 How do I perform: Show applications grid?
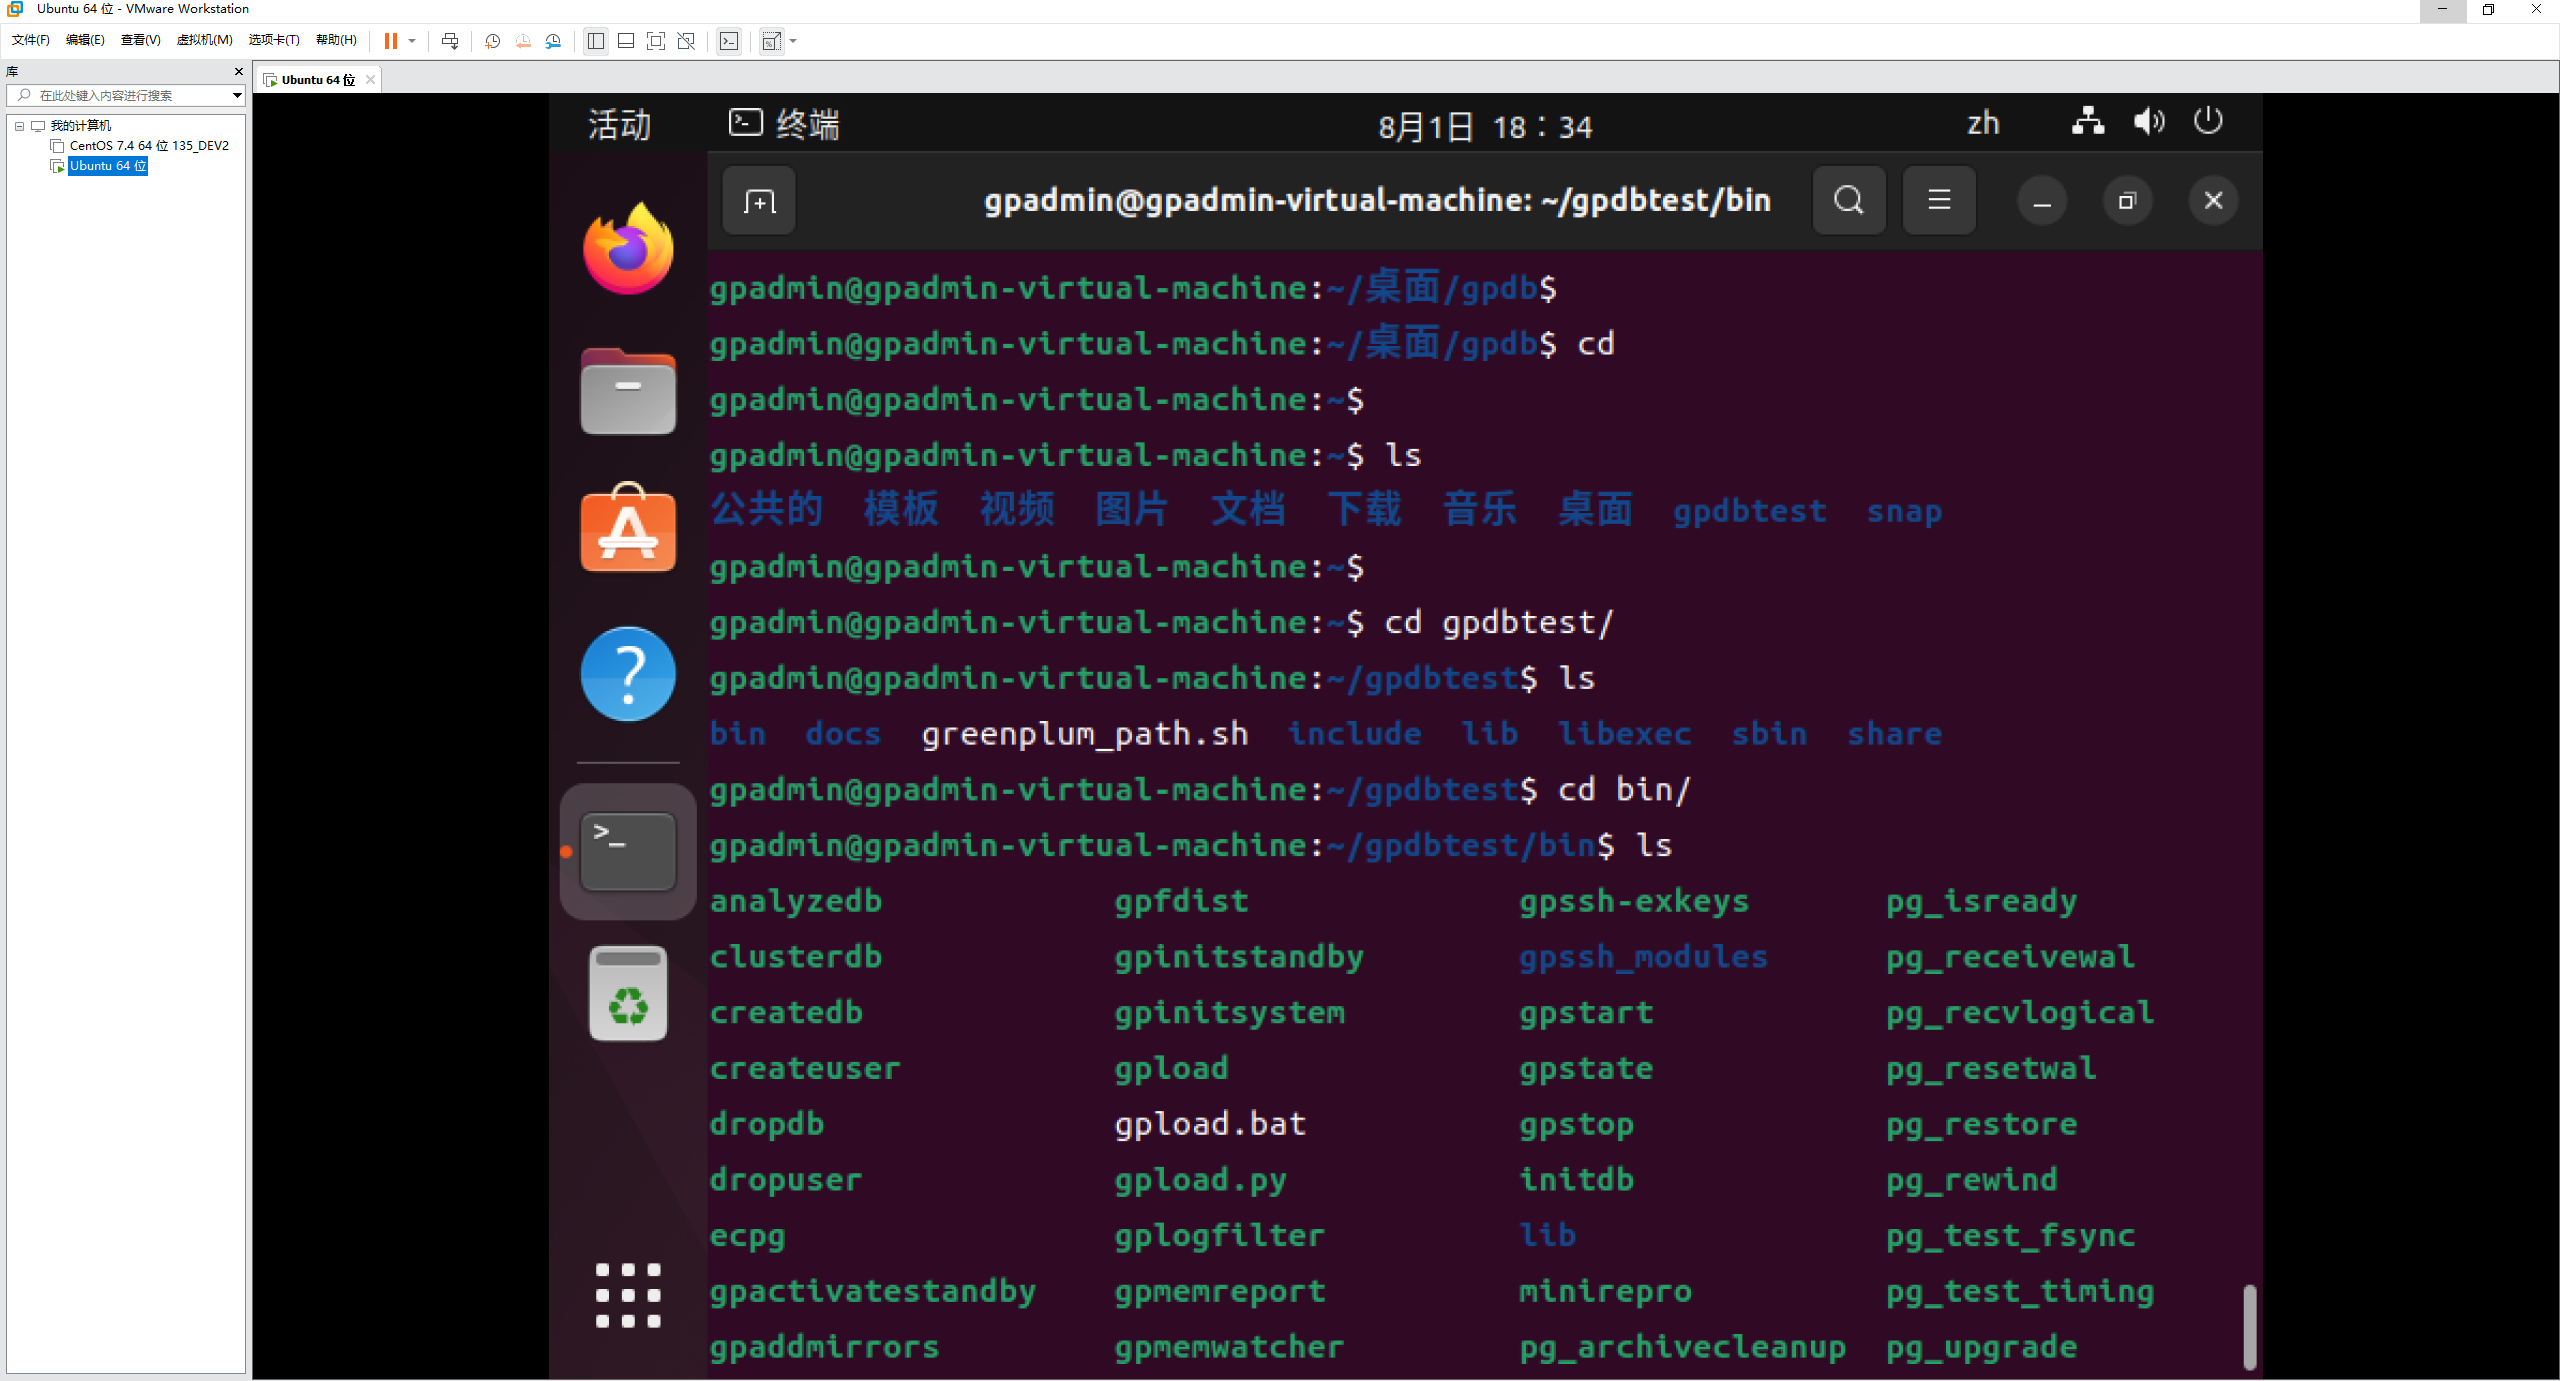[628, 1295]
